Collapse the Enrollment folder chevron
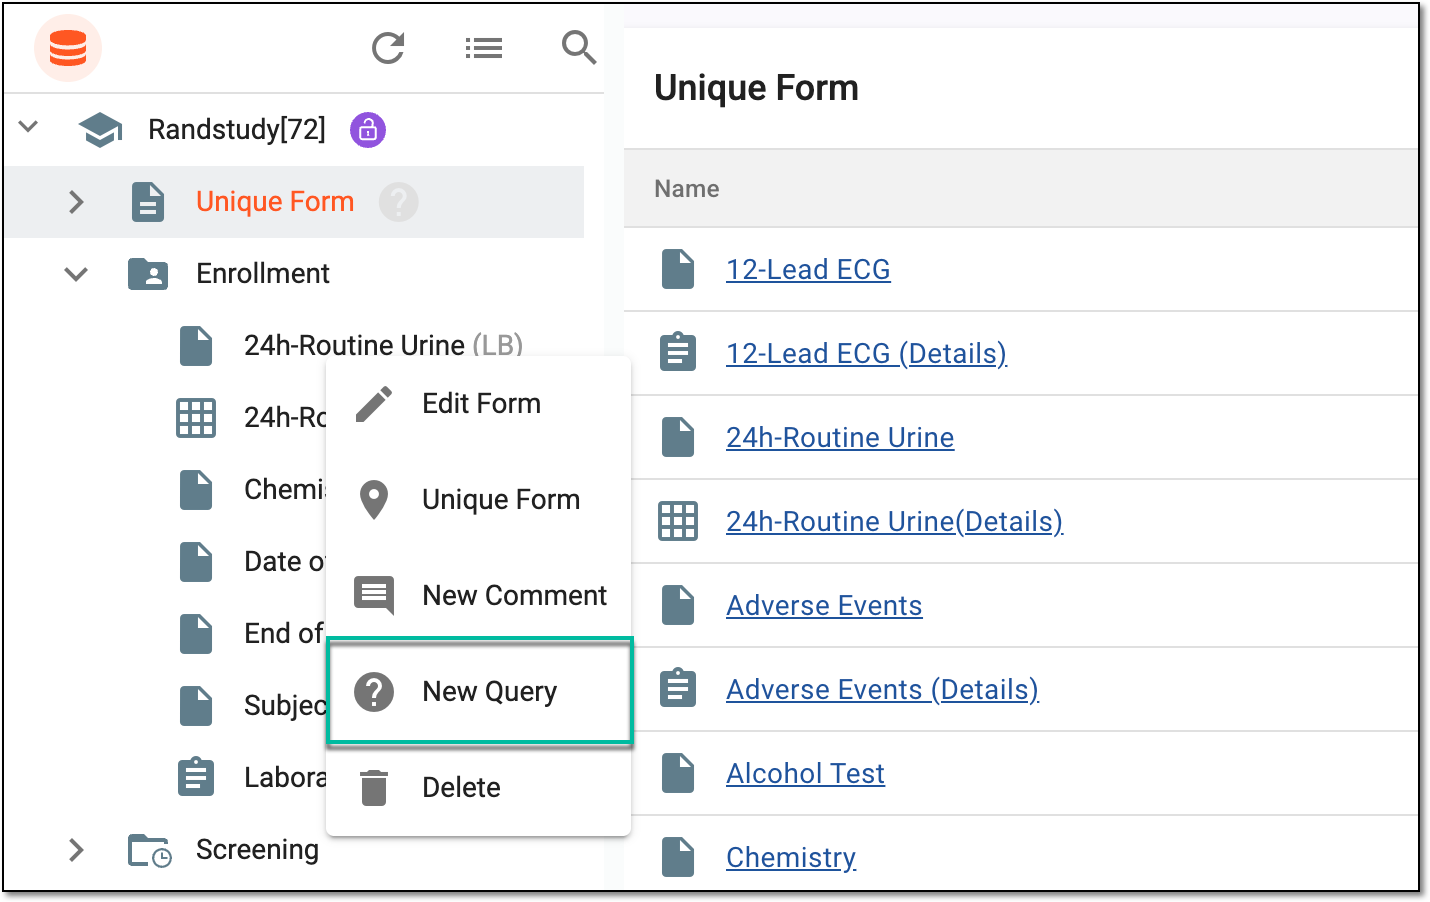Image resolution: width=1430 pixels, height=902 pixels. (76, 274)
